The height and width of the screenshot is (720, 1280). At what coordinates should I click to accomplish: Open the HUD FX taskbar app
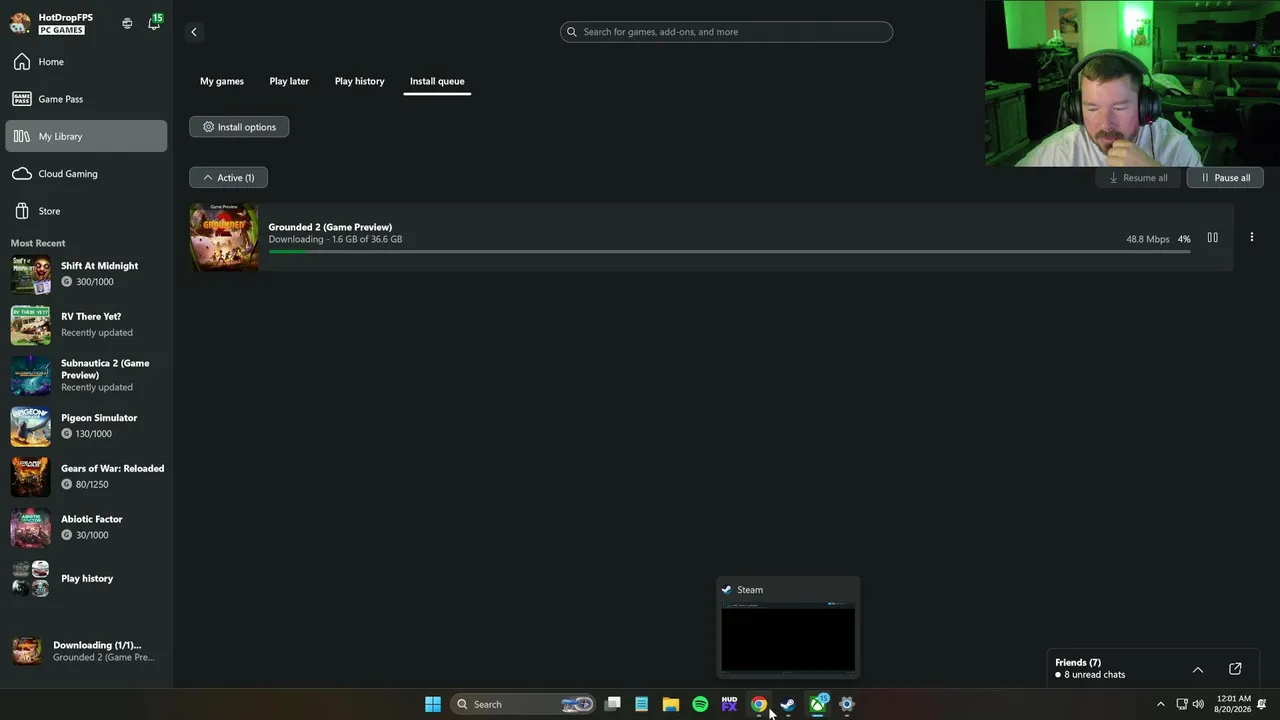pyautogui.click(x=729, y=704)
